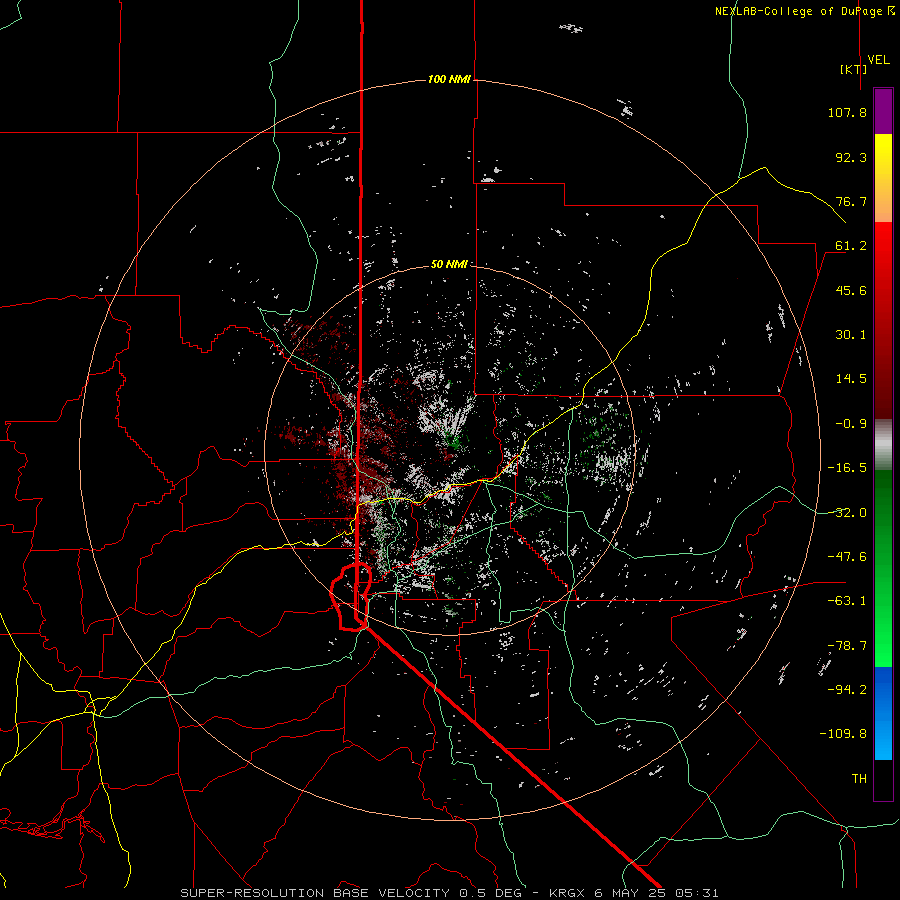The image size is (900, 900).
Task: Click the -32.0 velocity scale value
Action: click(847, 513)
